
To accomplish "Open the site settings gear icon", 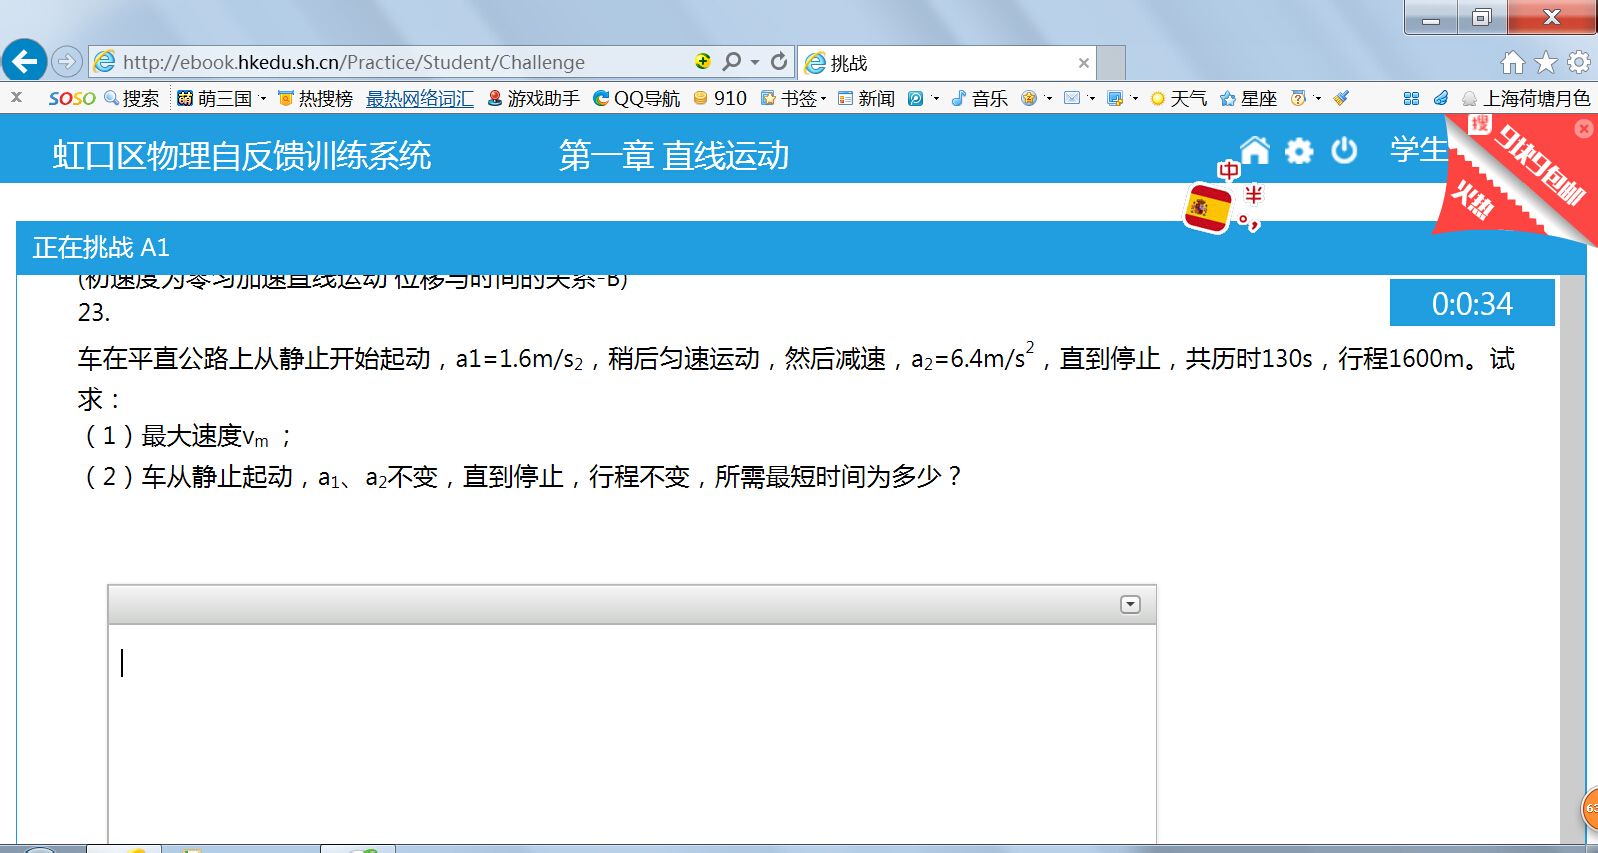I will pos(1299,151).
